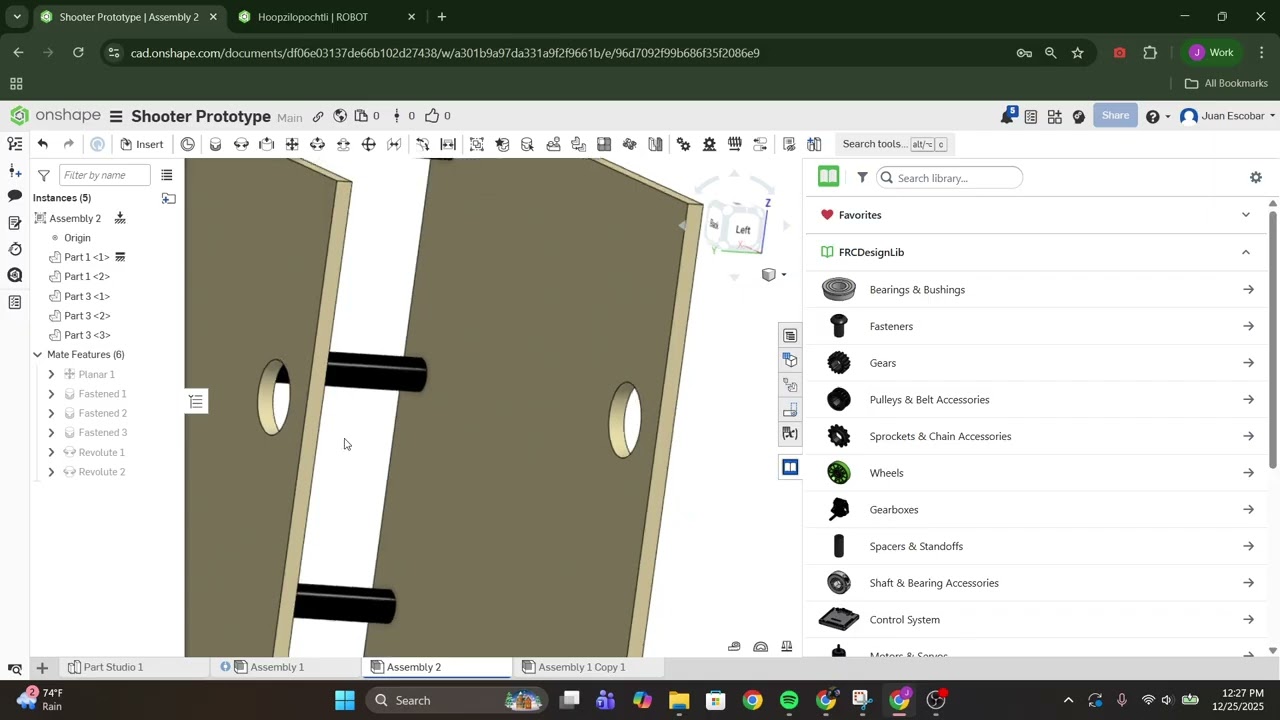Open the Spacers & Standoffs category

(x=1036, y=546)
